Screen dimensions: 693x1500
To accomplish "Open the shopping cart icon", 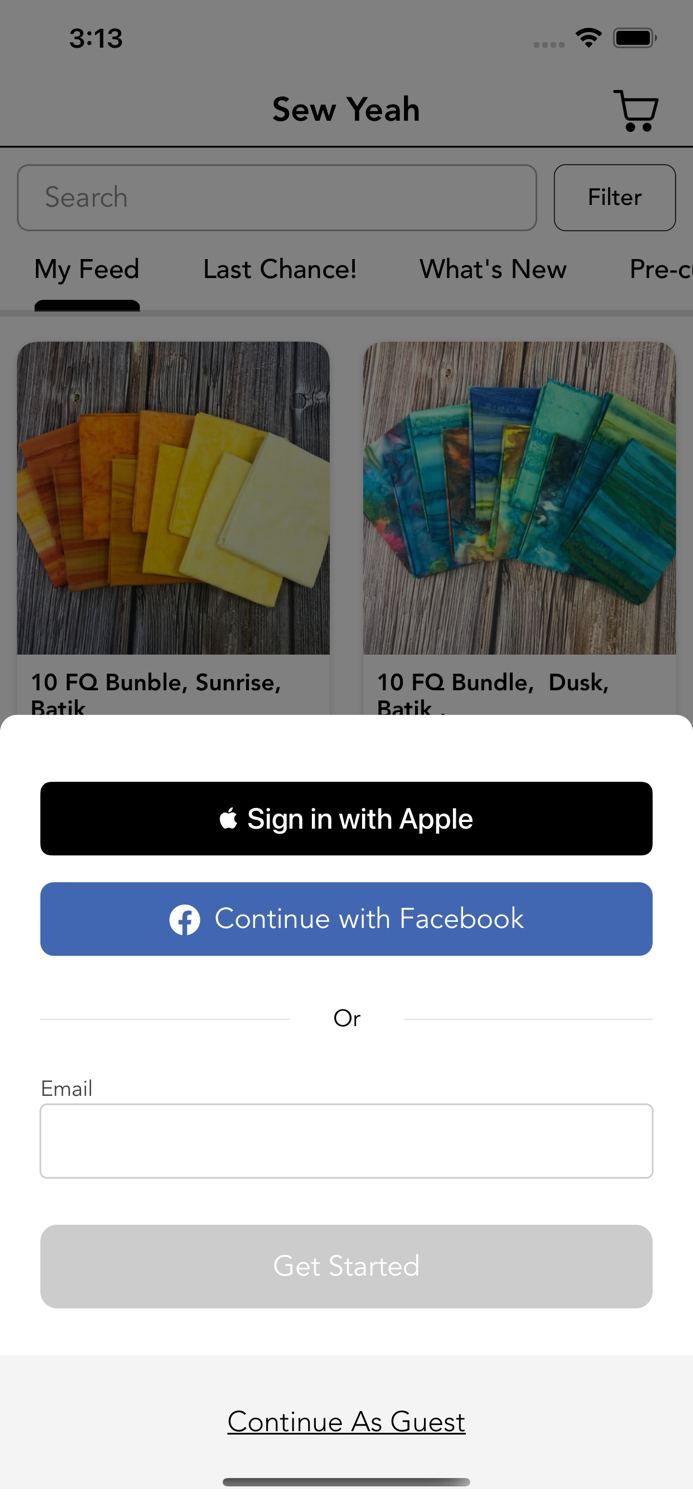I will point(636,110).
